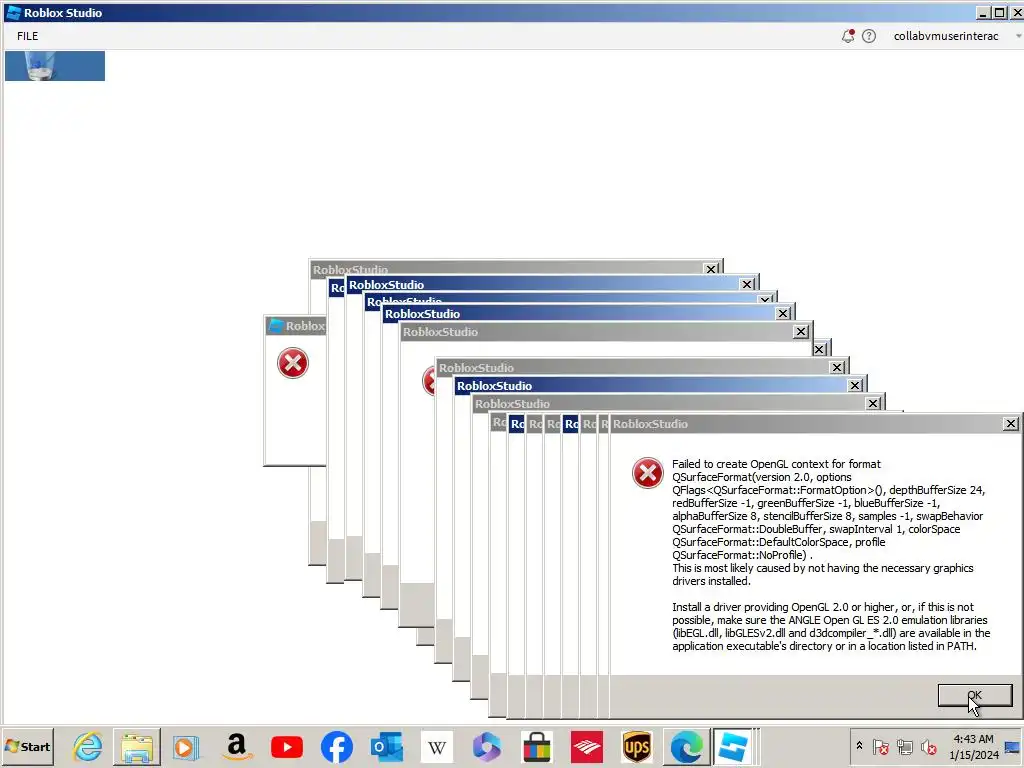
Task: Maximize the Roblox Studio main window
Action: coord(999,12)
